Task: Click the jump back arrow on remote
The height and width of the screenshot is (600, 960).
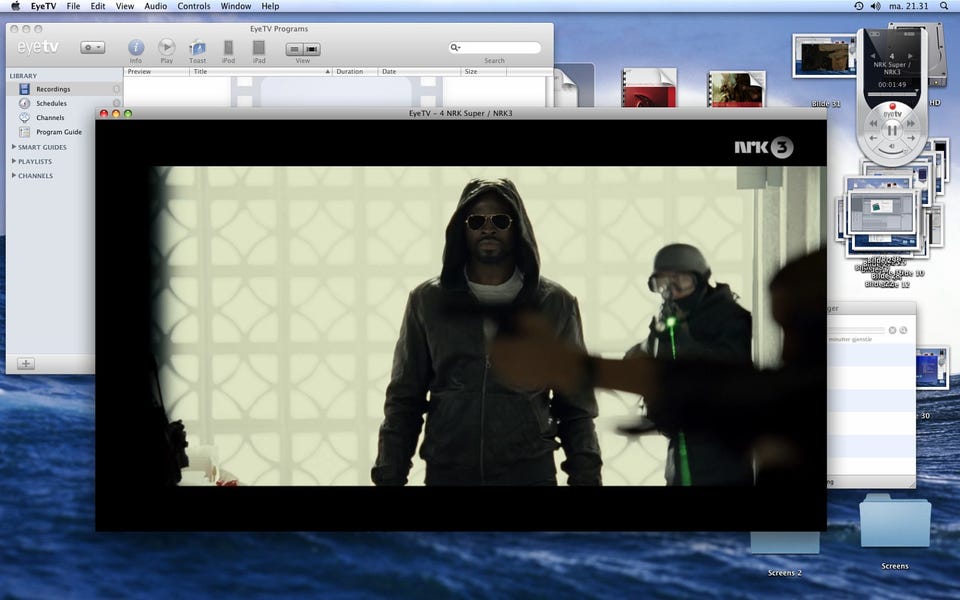Action: [874, 138]
